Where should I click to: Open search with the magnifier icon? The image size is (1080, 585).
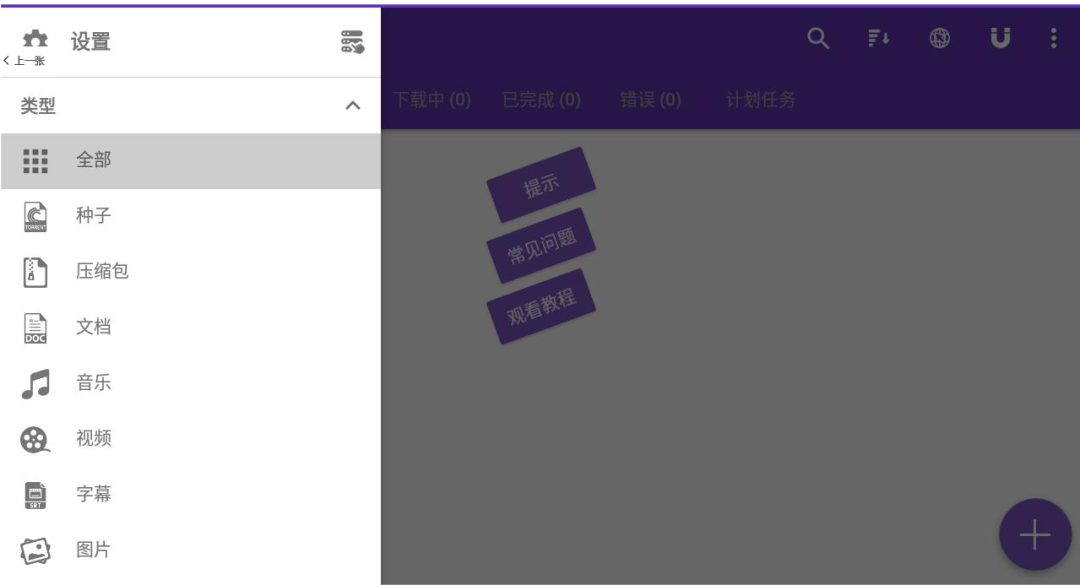coord(818,40)
